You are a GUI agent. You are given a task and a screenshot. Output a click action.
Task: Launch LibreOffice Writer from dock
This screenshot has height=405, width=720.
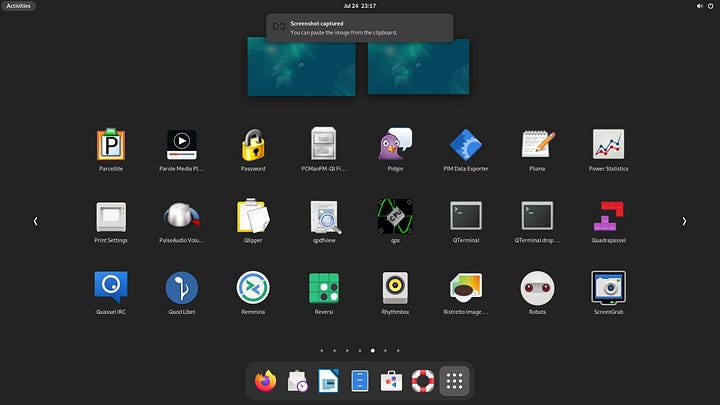point(328,381)
